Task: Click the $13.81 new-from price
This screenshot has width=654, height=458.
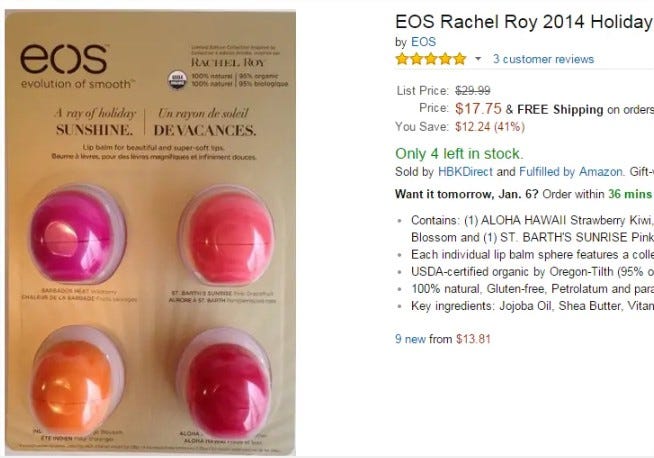Action: click(473, 339)
